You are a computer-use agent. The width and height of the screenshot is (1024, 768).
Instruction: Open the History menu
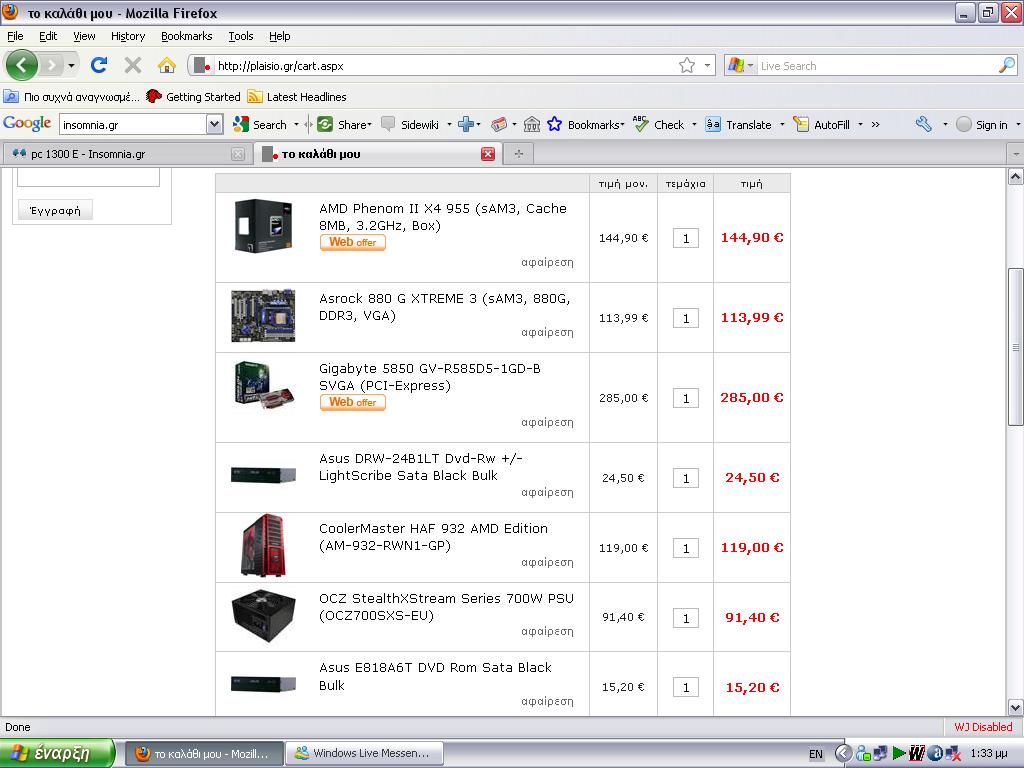128,36
